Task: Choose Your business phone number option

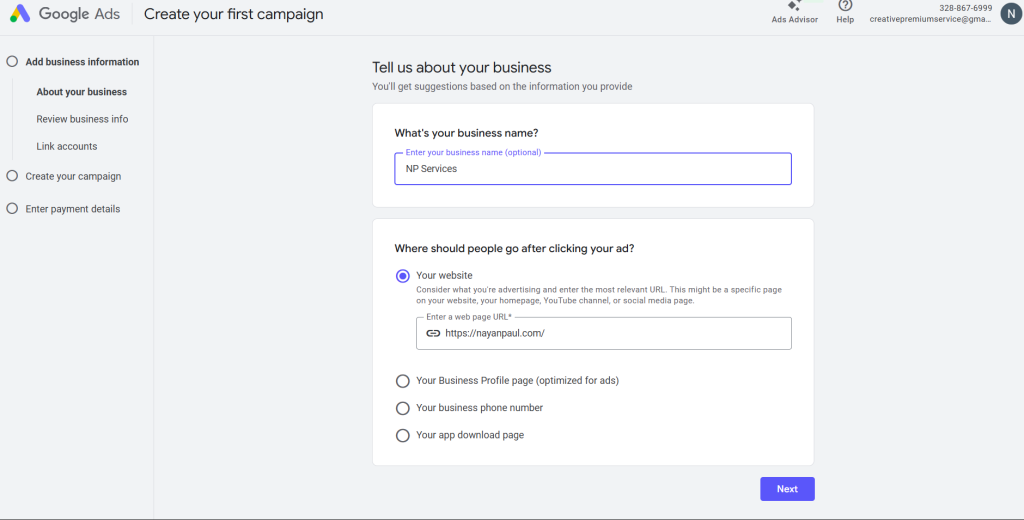Action: pyautogui.click(x=403, y=408)
